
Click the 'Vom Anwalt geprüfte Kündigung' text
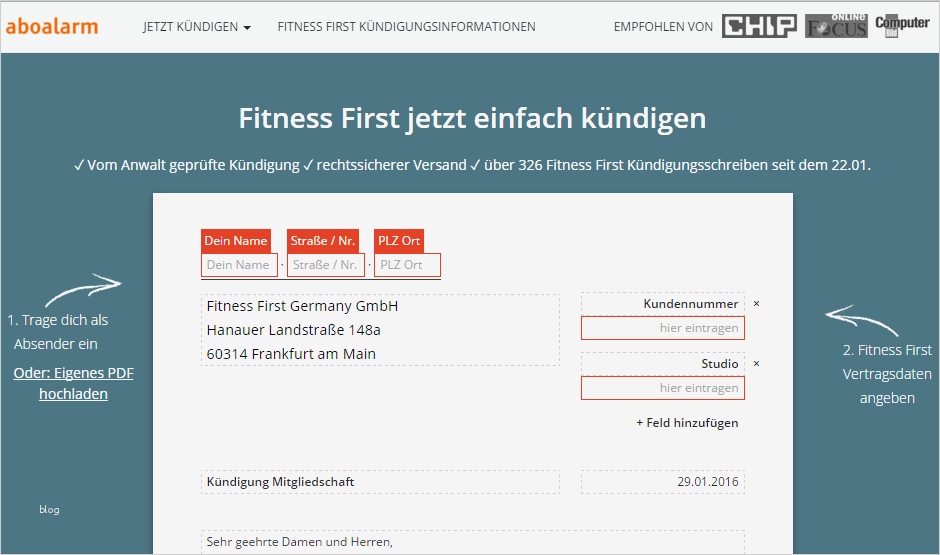tap(193, 165)
